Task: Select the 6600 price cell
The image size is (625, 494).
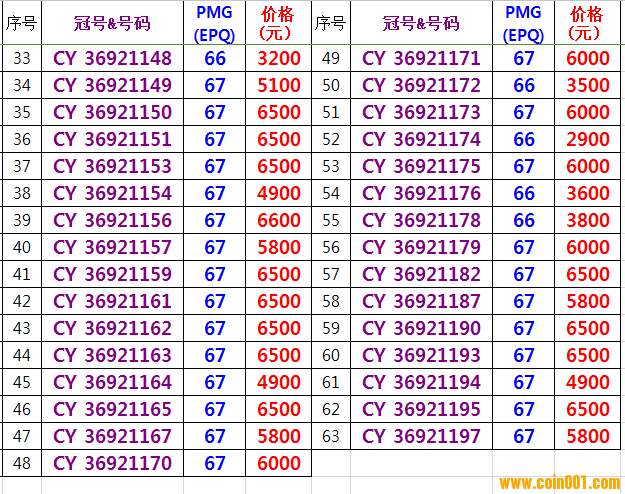Action: coord(278,221)
